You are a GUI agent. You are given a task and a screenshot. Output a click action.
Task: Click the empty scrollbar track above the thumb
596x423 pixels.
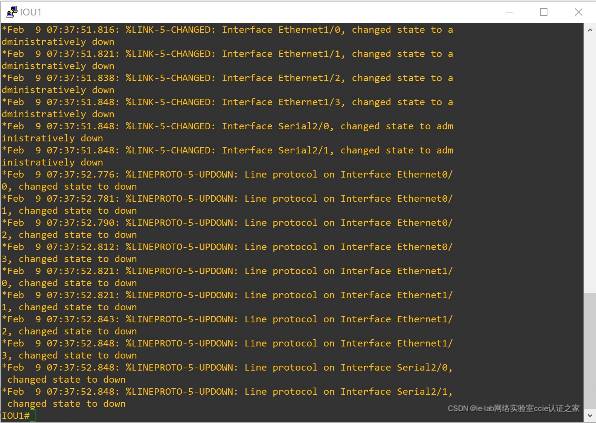(x=590, y=163)
